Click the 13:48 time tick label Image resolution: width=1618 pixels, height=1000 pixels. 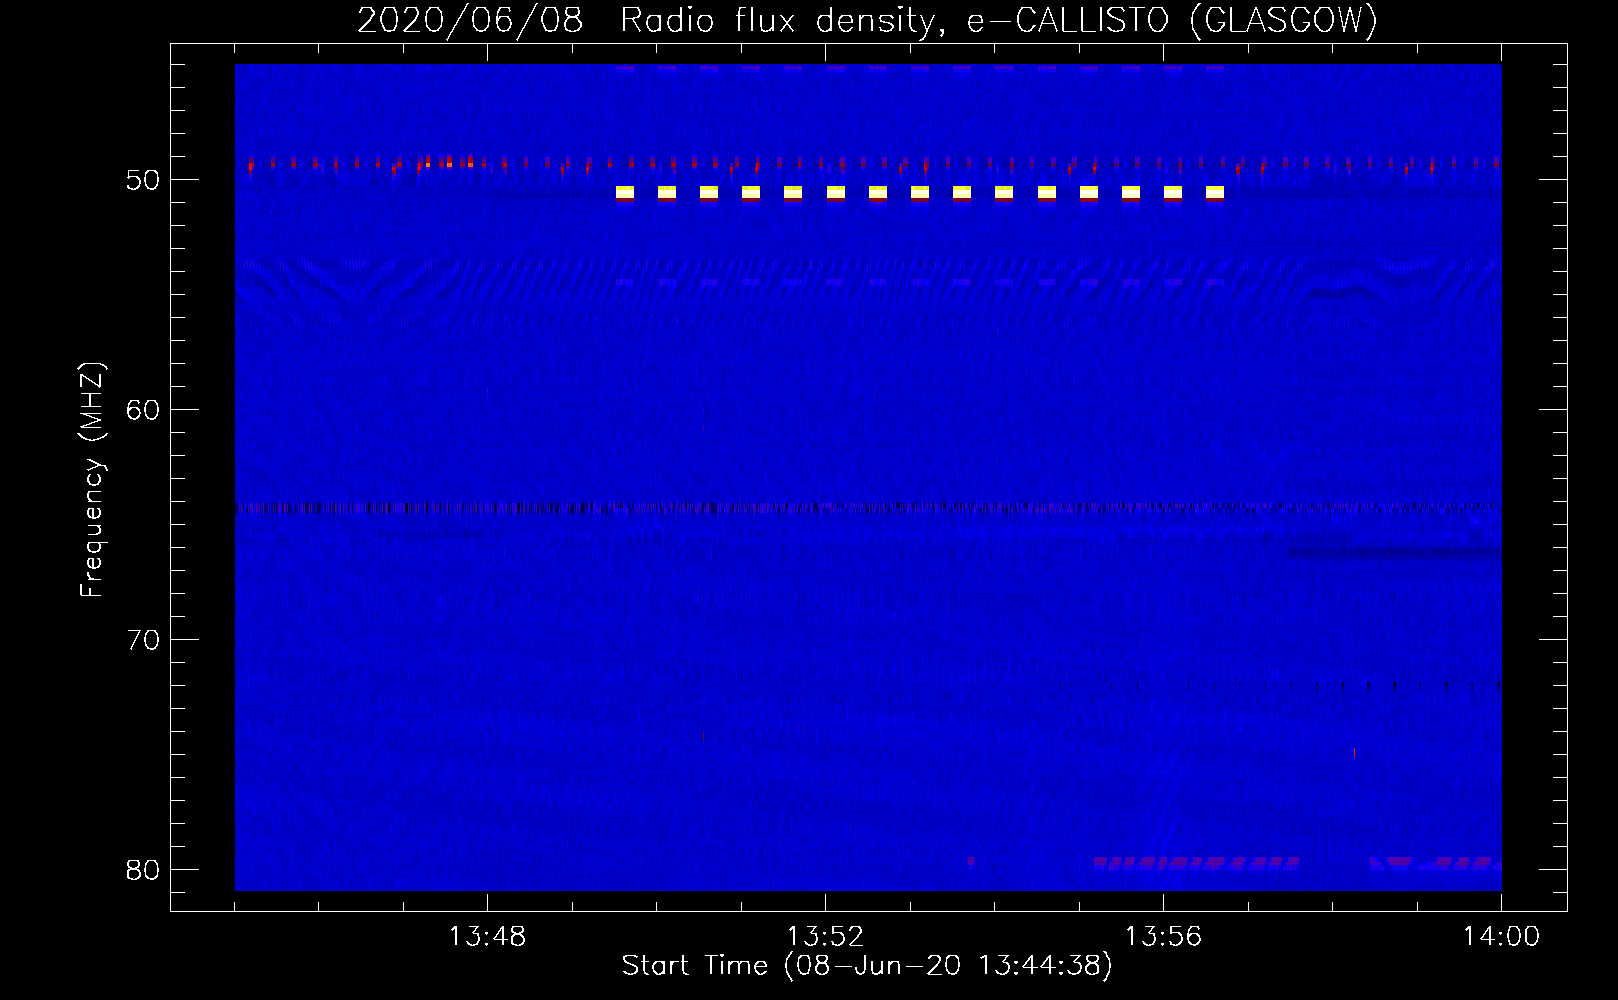pos(487,937)
